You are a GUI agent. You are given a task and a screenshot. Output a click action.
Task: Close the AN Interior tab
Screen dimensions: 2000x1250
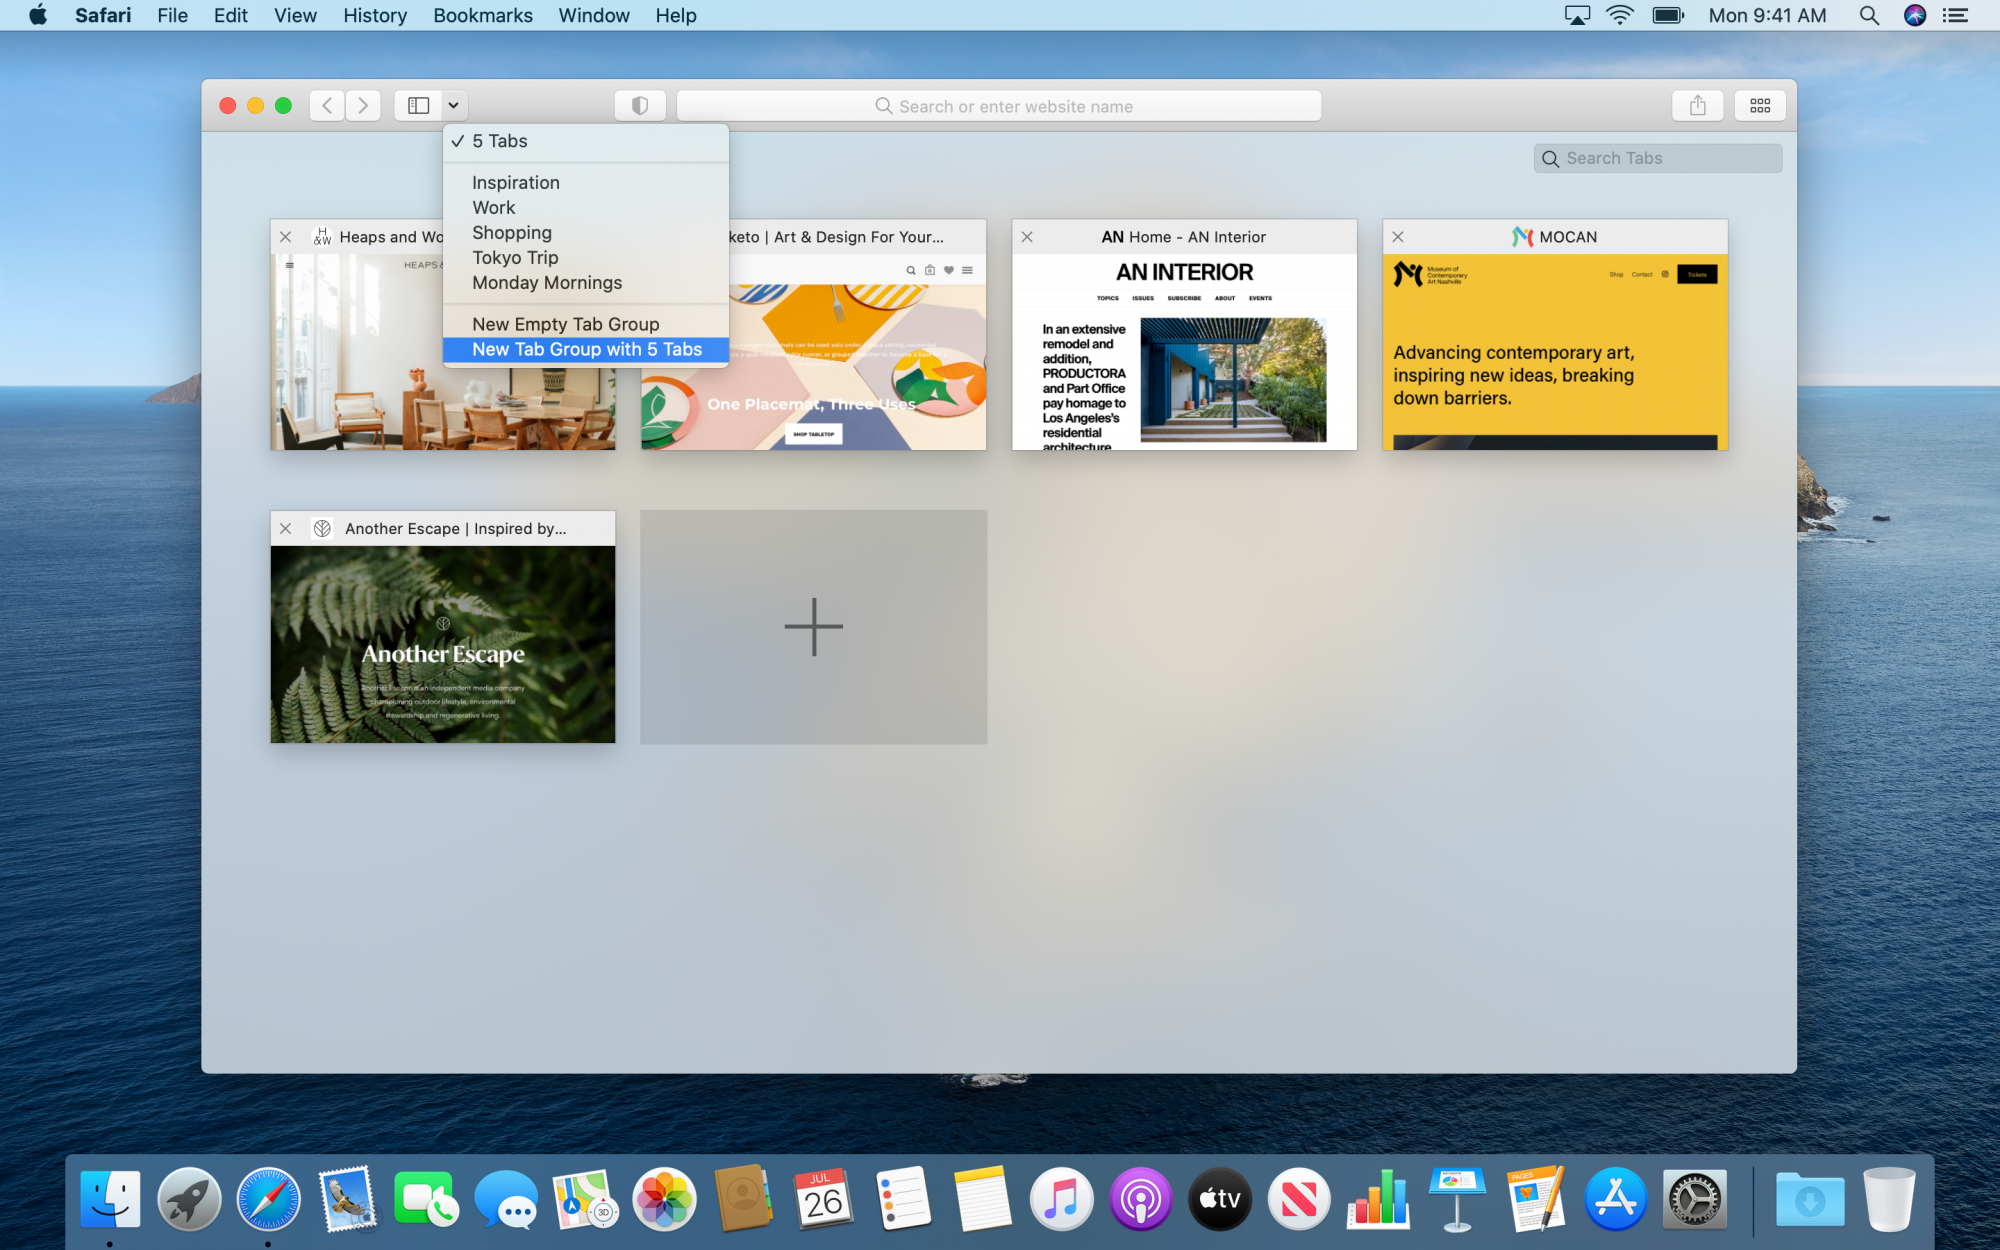click(1027, 237)
